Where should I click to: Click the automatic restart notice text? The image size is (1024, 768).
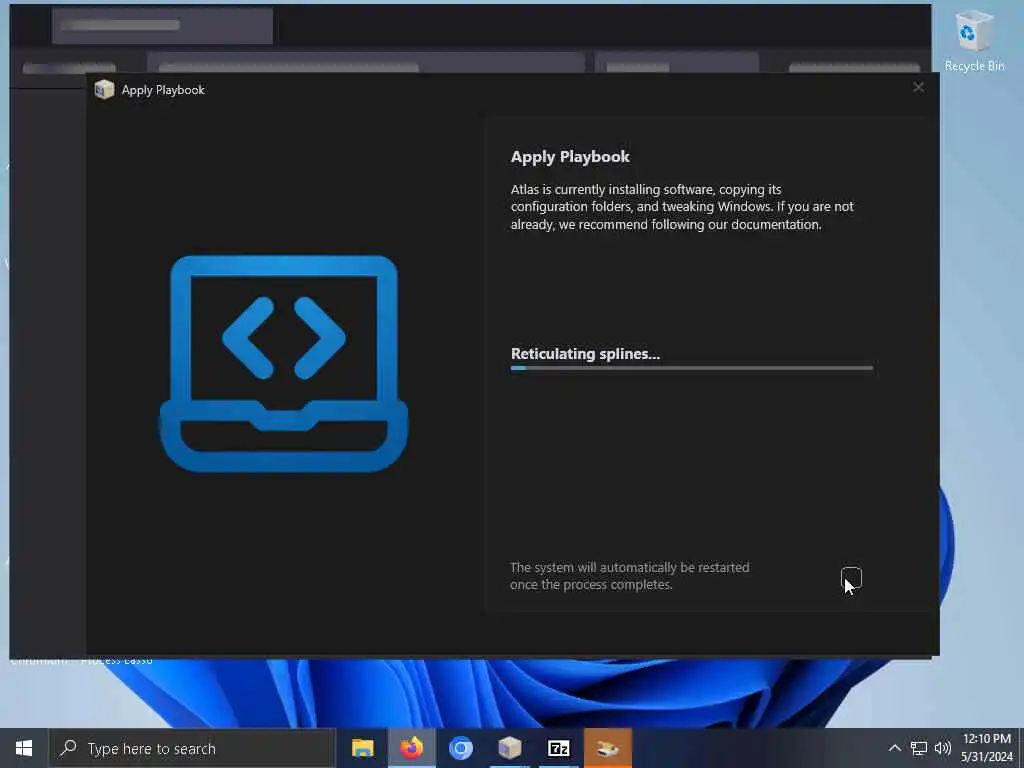(630, 575)
